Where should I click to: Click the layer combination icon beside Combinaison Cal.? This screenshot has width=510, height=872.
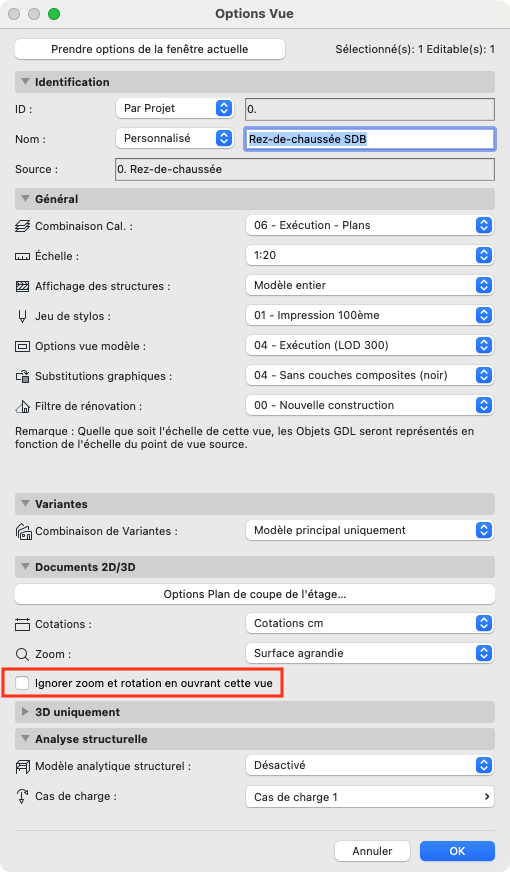[22, 226]
